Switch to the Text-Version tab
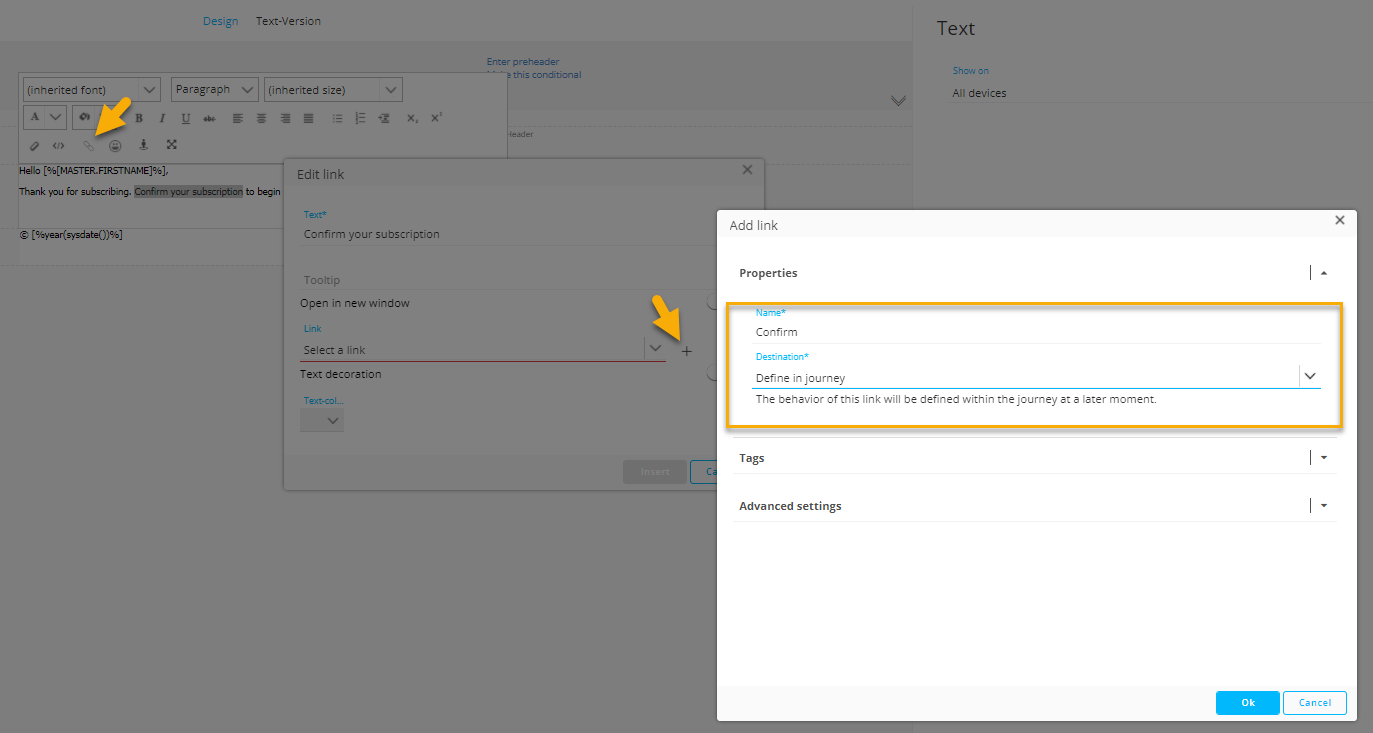1373x733 pixels. [x=288, y=21]
